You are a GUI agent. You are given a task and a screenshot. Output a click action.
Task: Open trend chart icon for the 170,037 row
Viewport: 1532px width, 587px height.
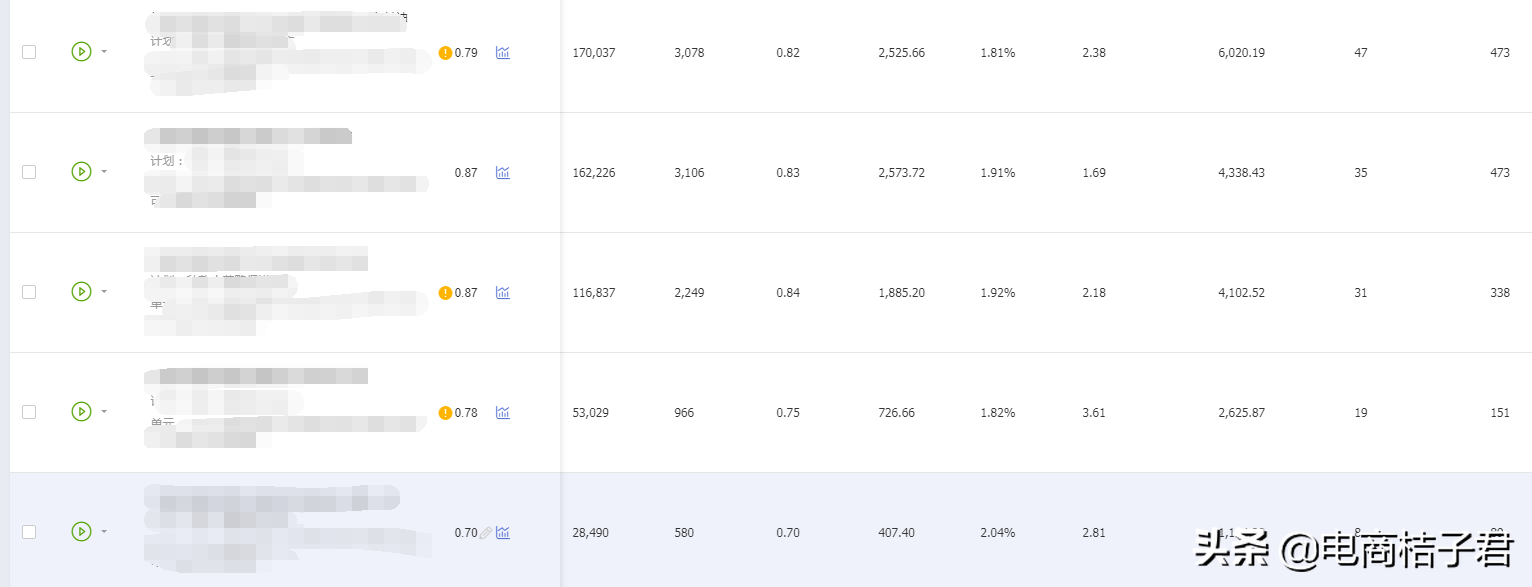coord(503,53)
